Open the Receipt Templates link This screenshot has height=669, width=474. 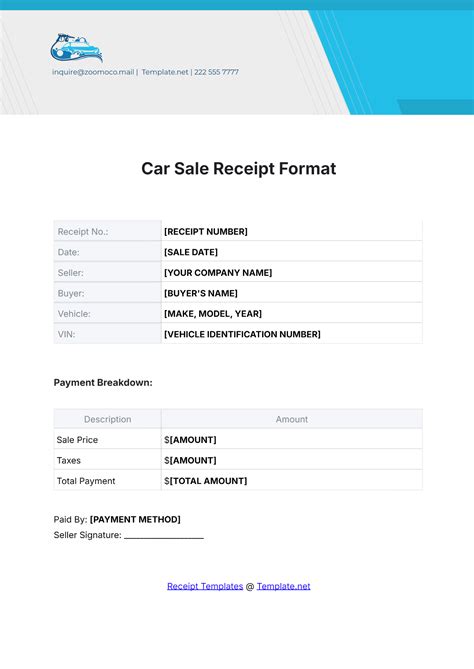205,586
